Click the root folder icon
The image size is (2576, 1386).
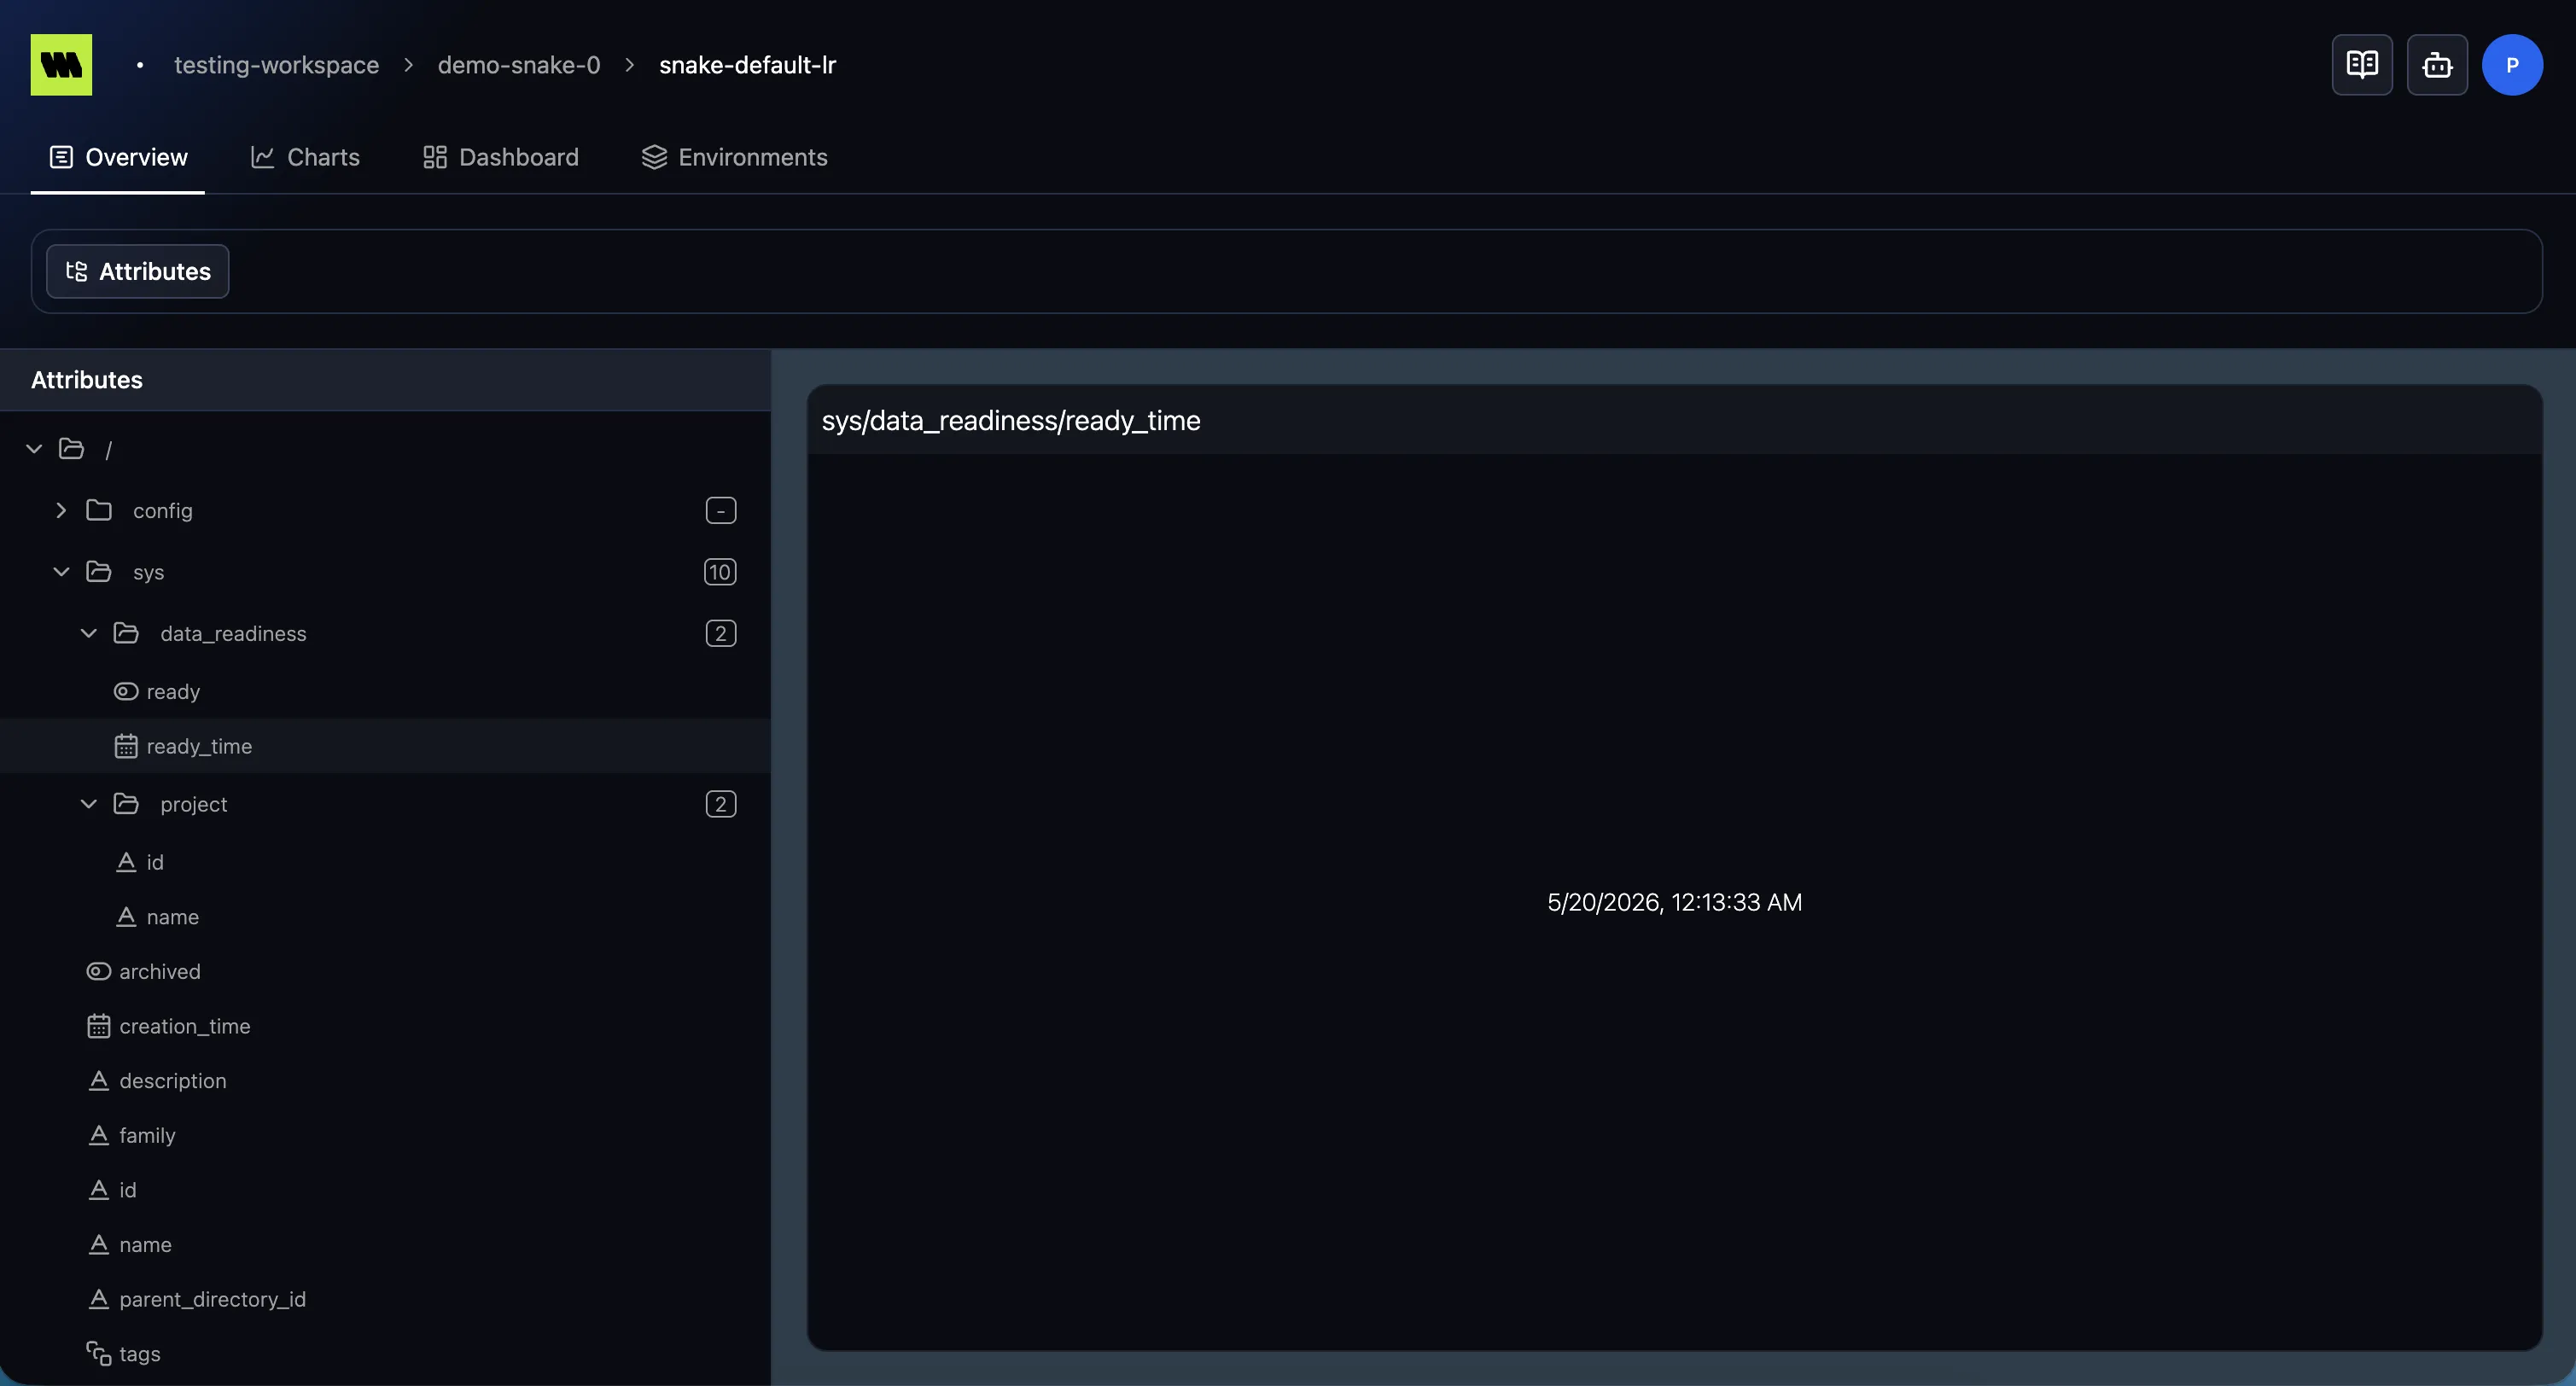[71, 449]
